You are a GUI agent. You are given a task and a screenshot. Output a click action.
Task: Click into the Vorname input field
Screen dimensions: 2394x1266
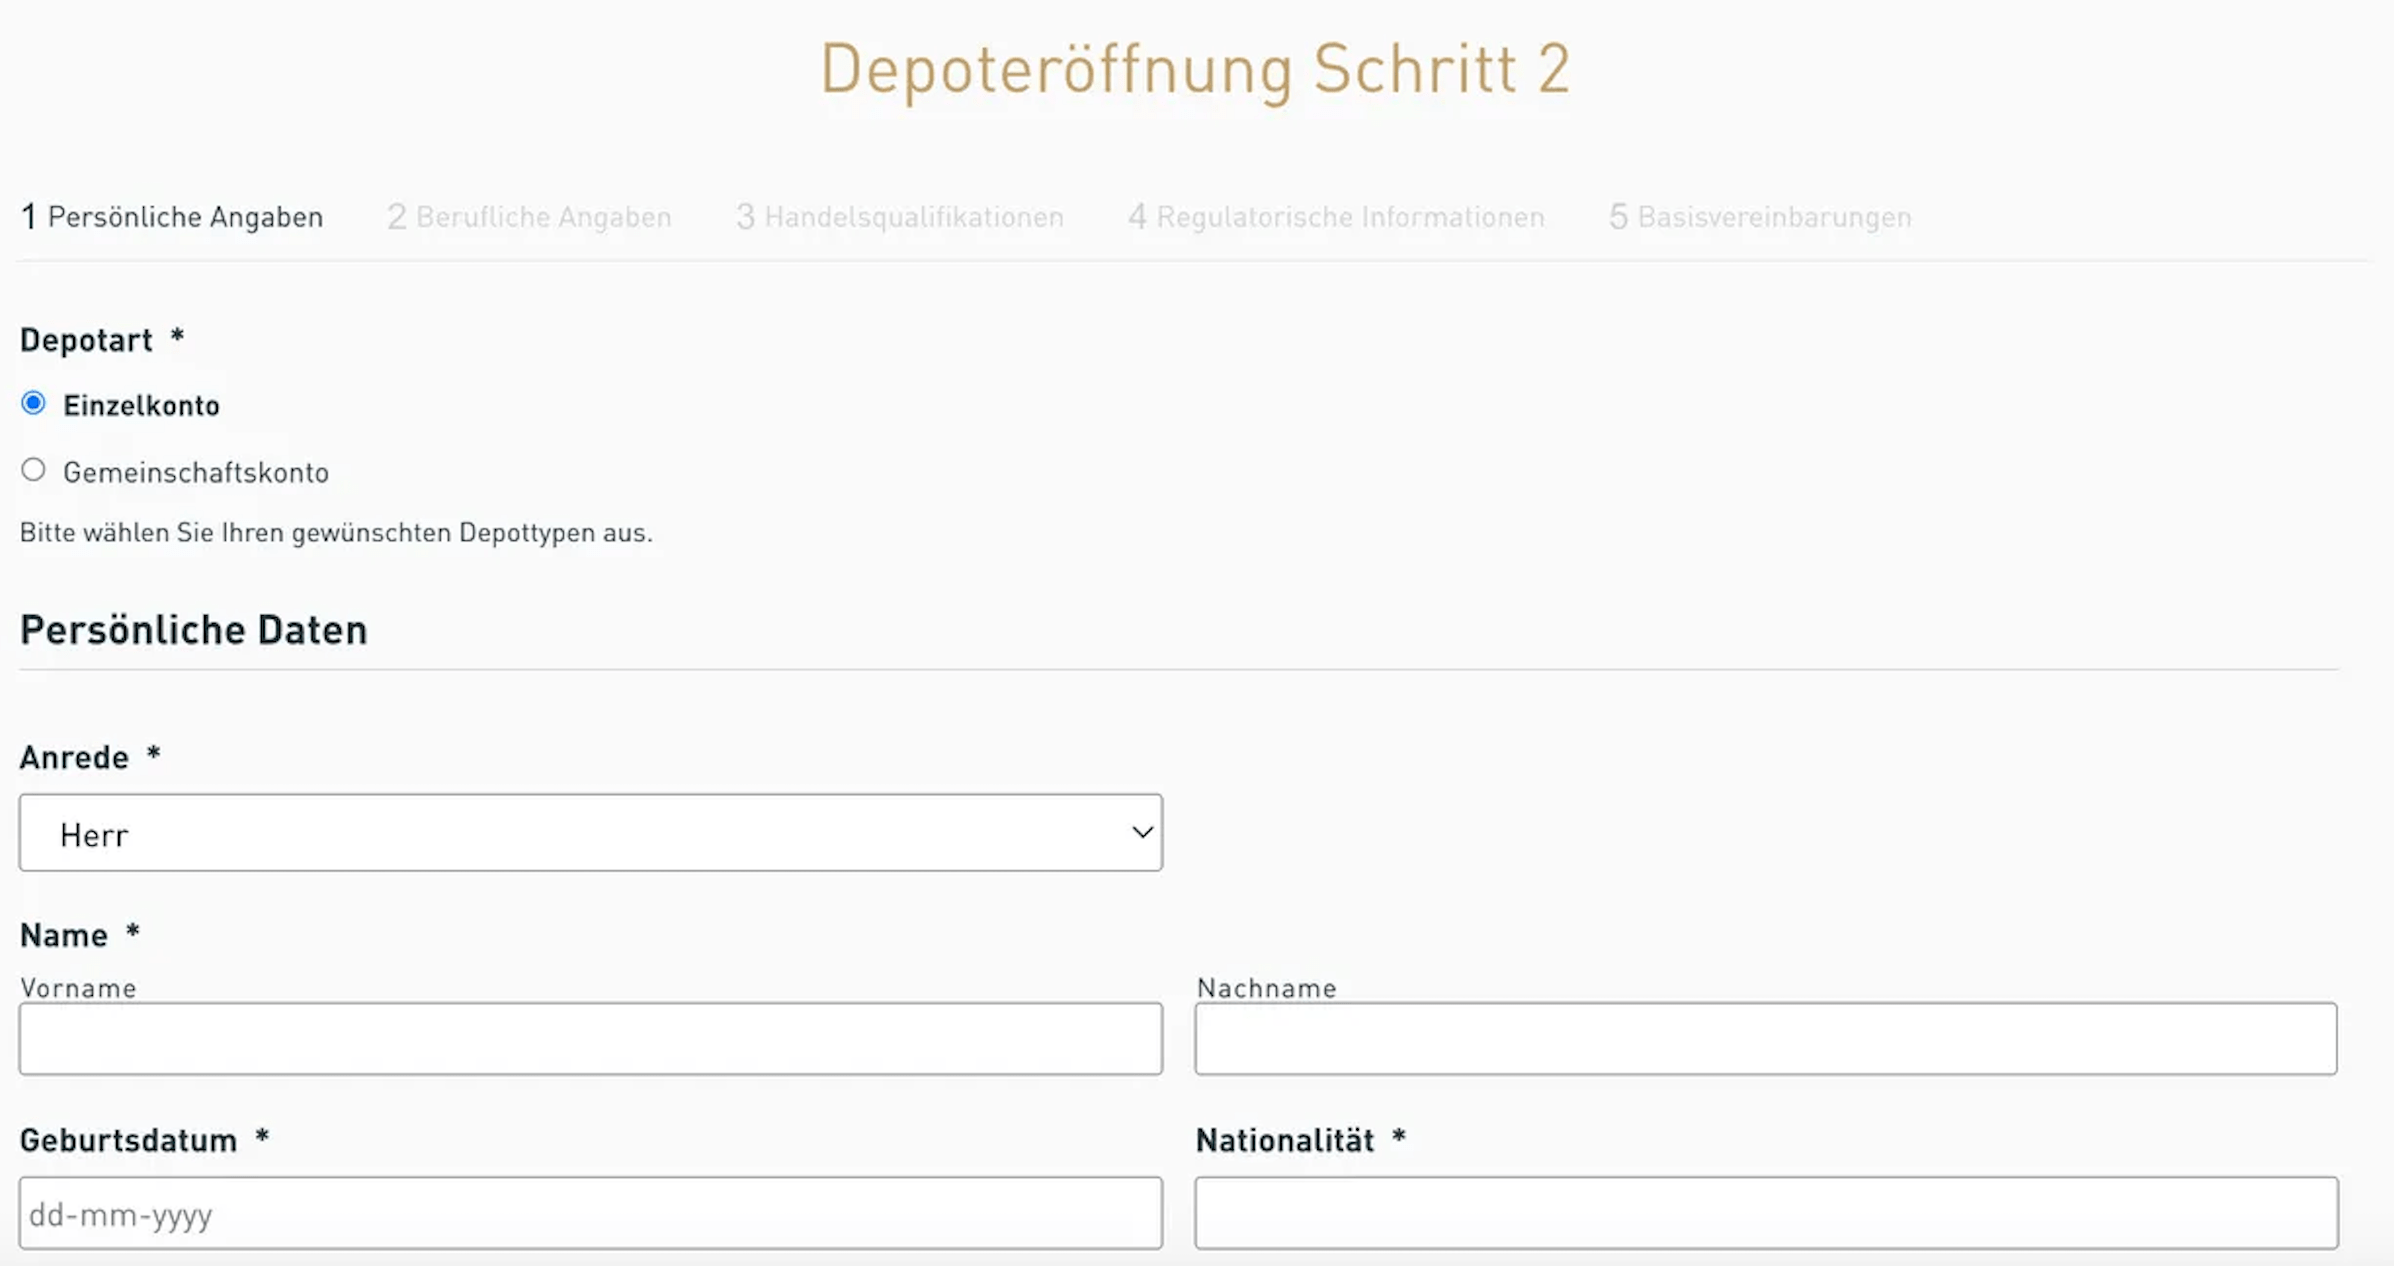pyautogui.click(x=590, y=1038)
